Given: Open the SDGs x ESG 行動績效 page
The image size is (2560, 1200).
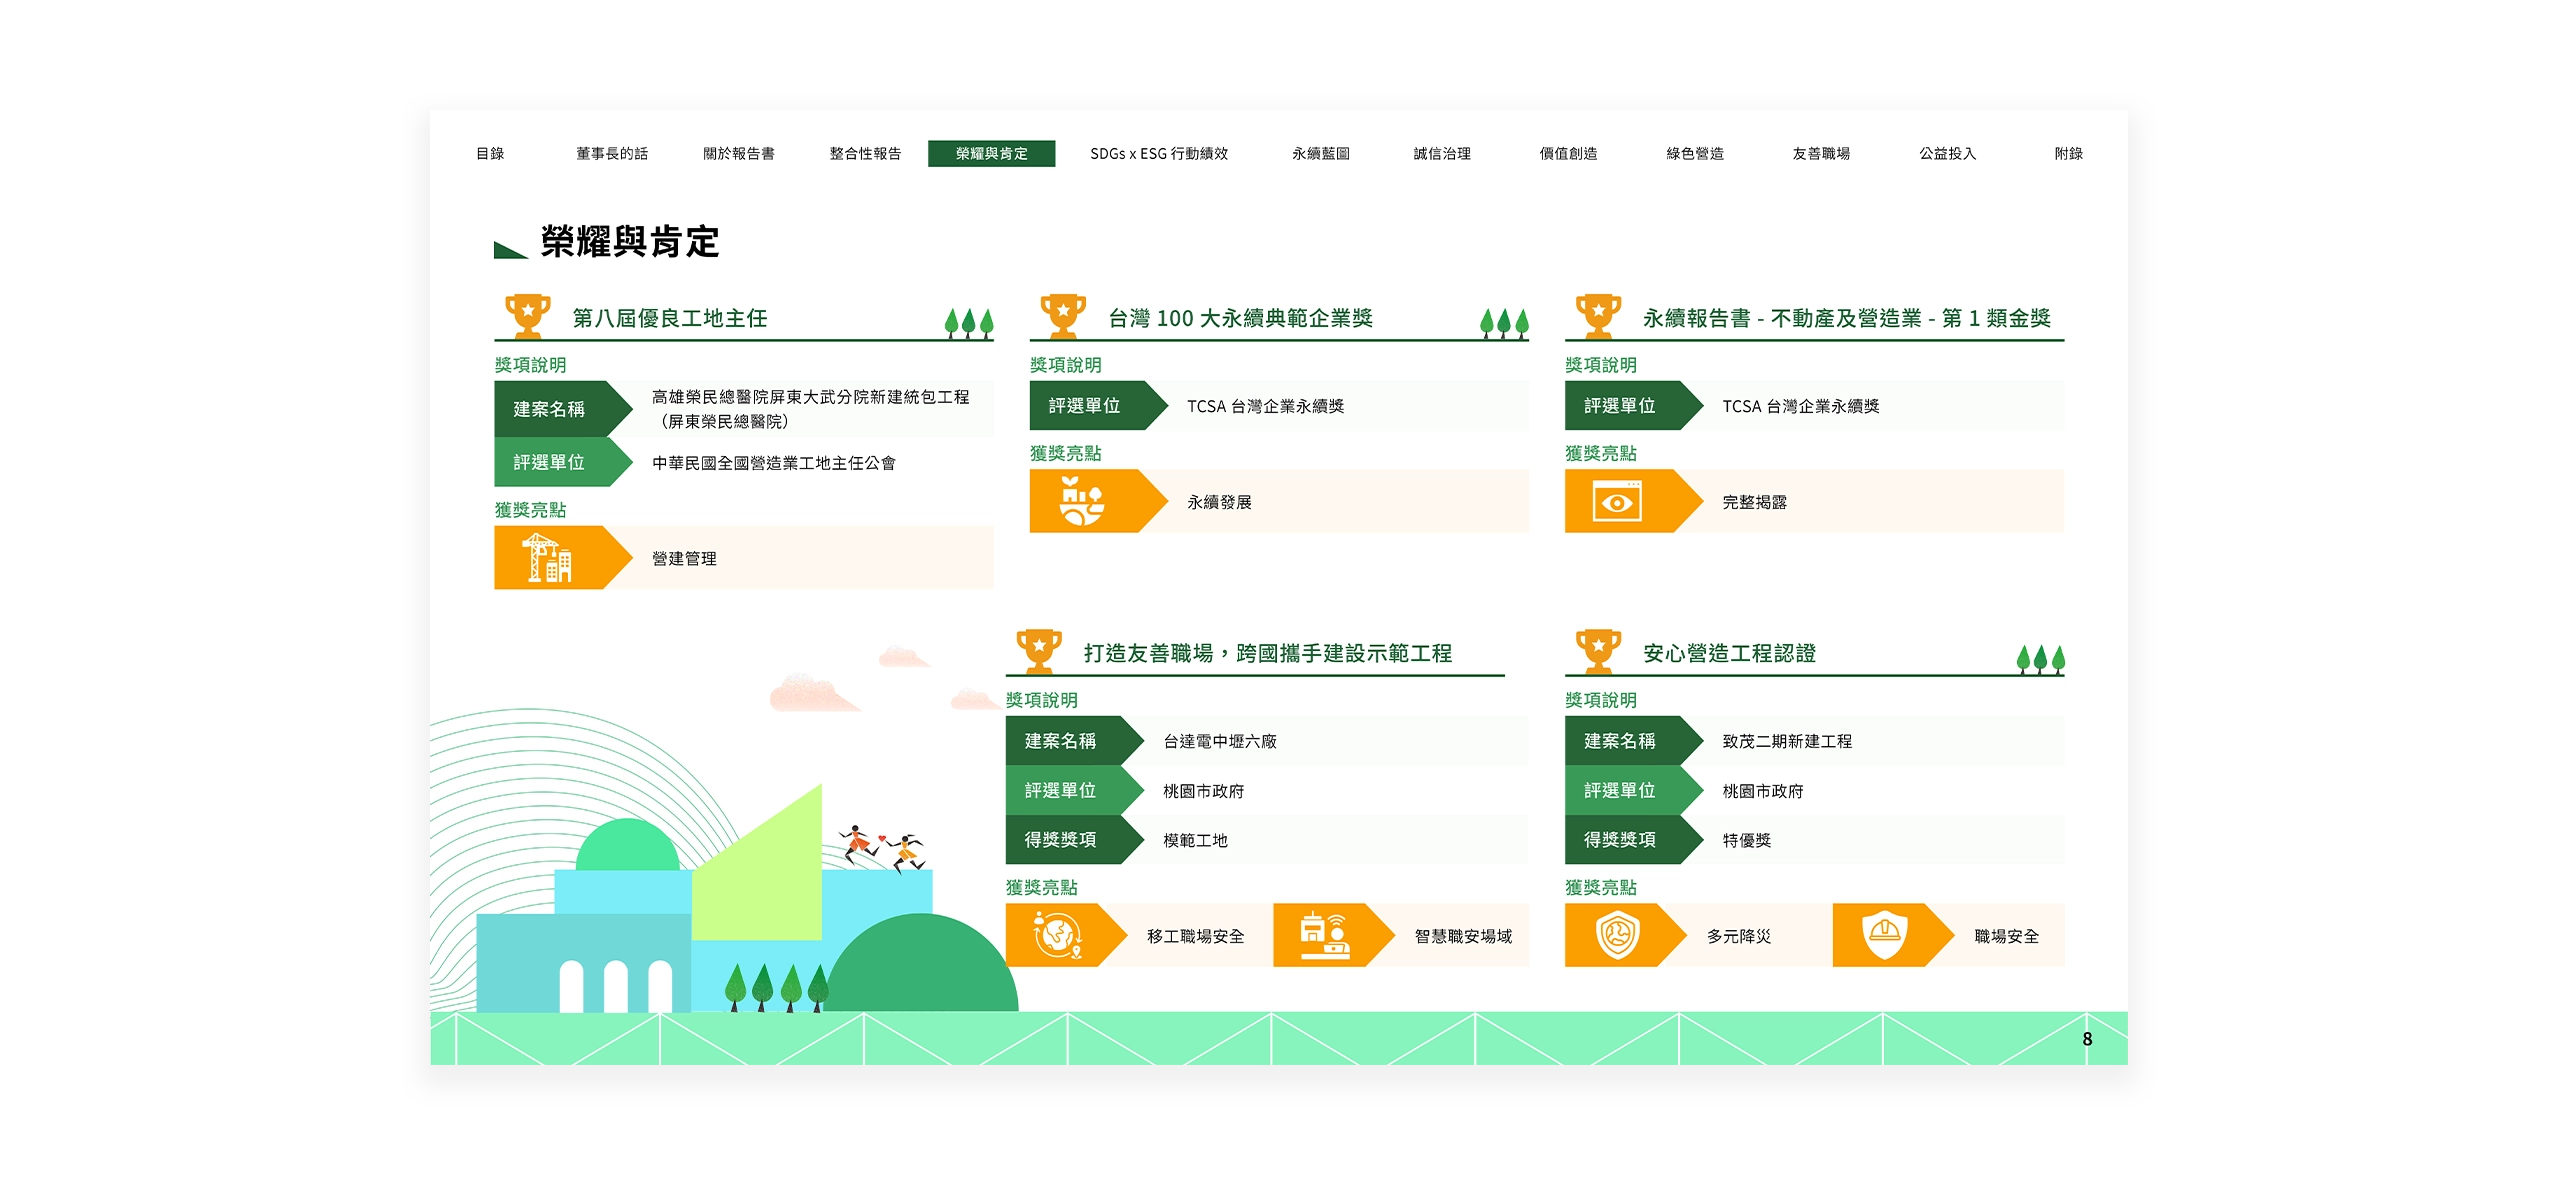Looking at the screenshot, I should tap(1157, 155).
